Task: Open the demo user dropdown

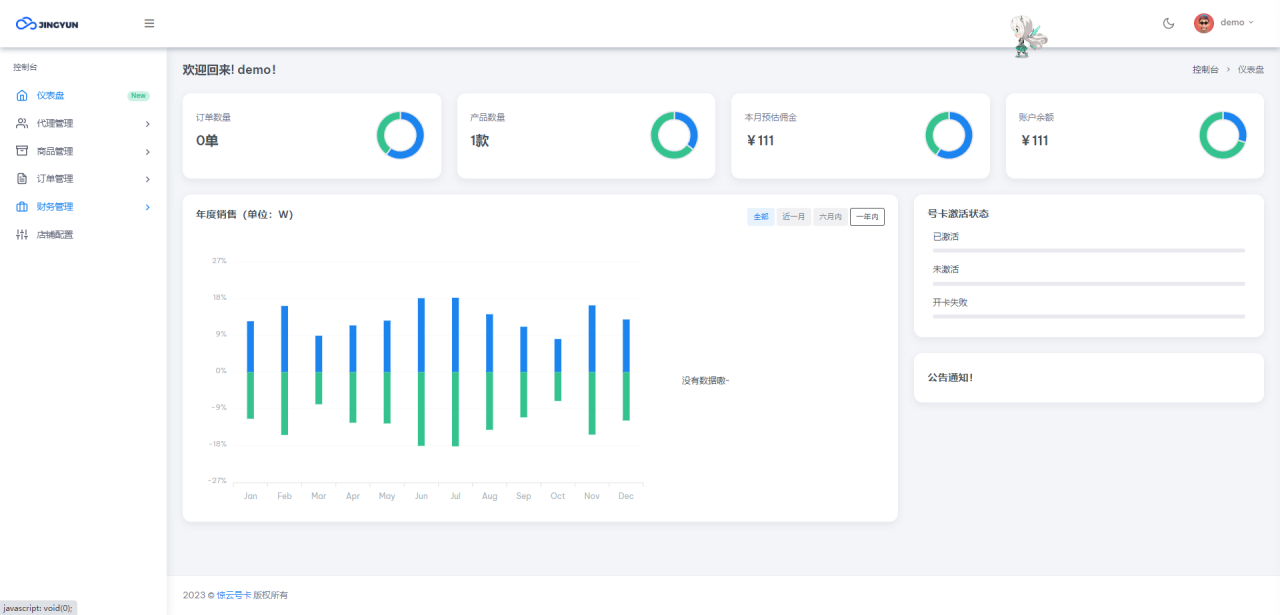Action: 1223,23
